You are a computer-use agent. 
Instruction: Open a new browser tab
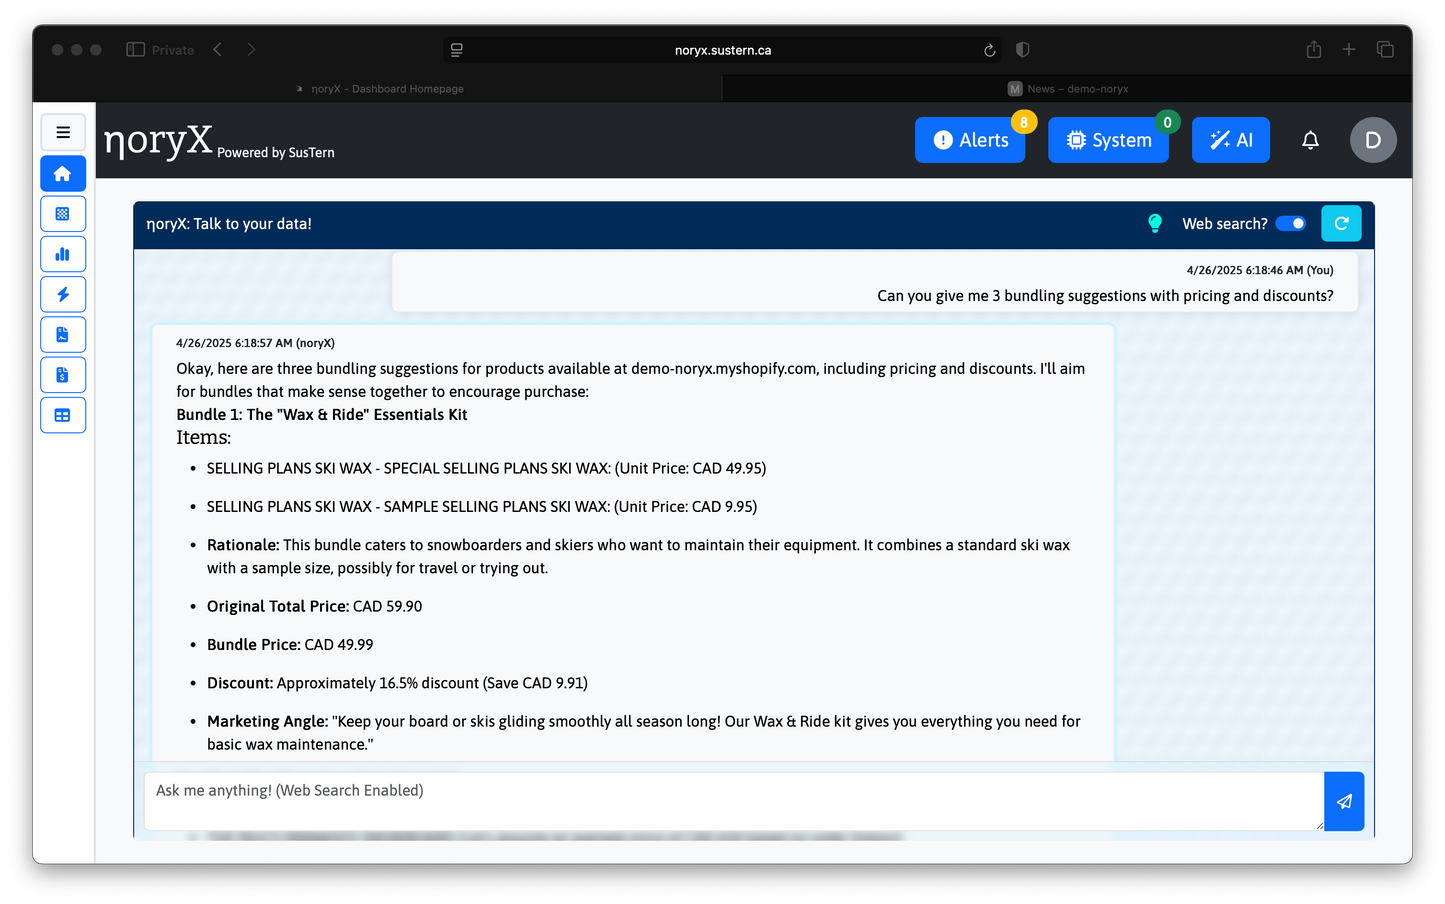1348,49
